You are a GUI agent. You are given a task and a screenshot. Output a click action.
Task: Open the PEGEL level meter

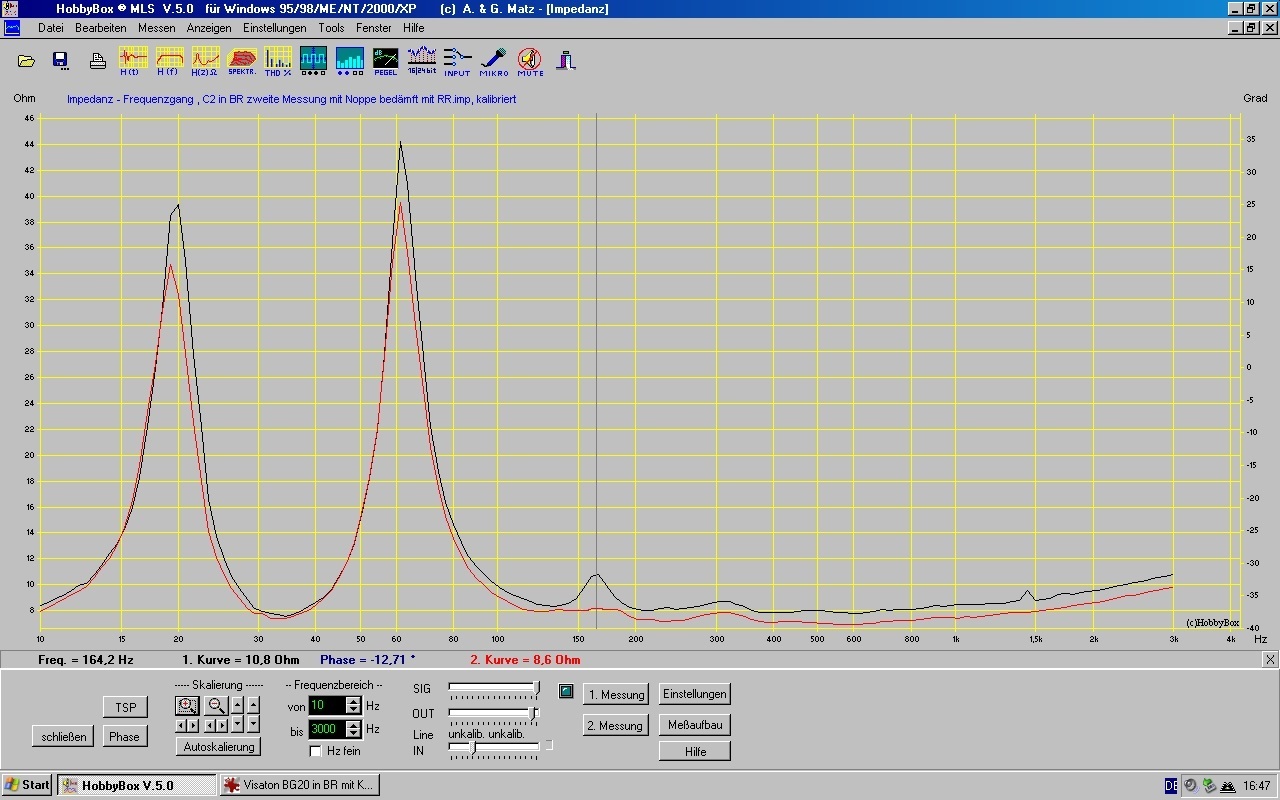(385, 60)
